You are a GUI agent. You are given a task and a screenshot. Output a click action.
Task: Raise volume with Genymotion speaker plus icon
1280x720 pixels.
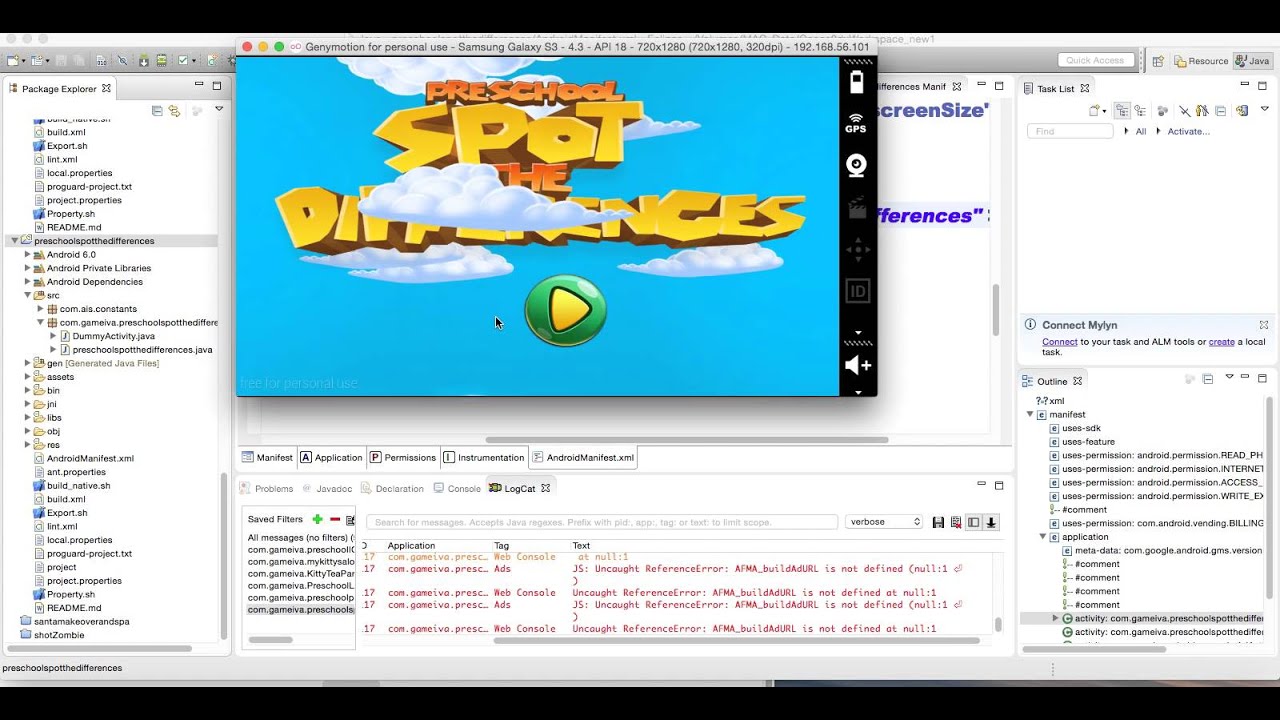click(x=857, y=366)
